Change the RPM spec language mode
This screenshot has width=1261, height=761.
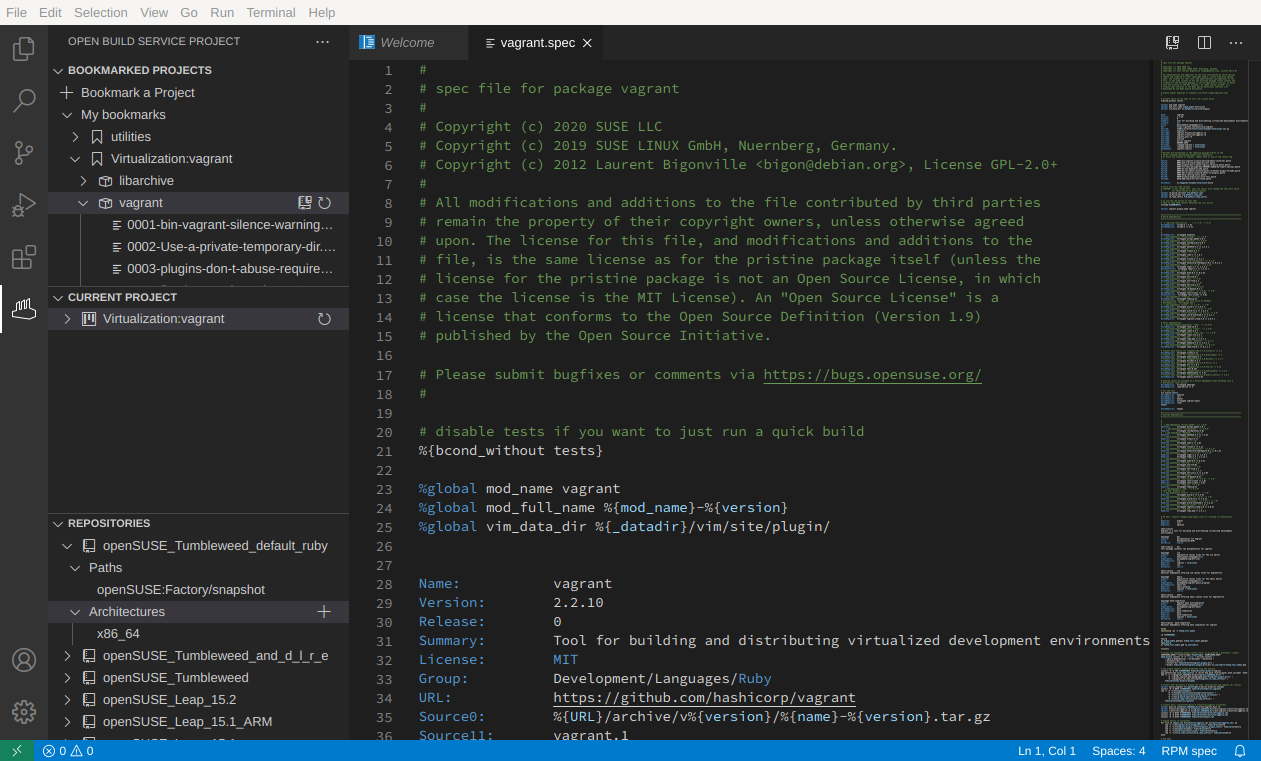[x=1188, y=750]
